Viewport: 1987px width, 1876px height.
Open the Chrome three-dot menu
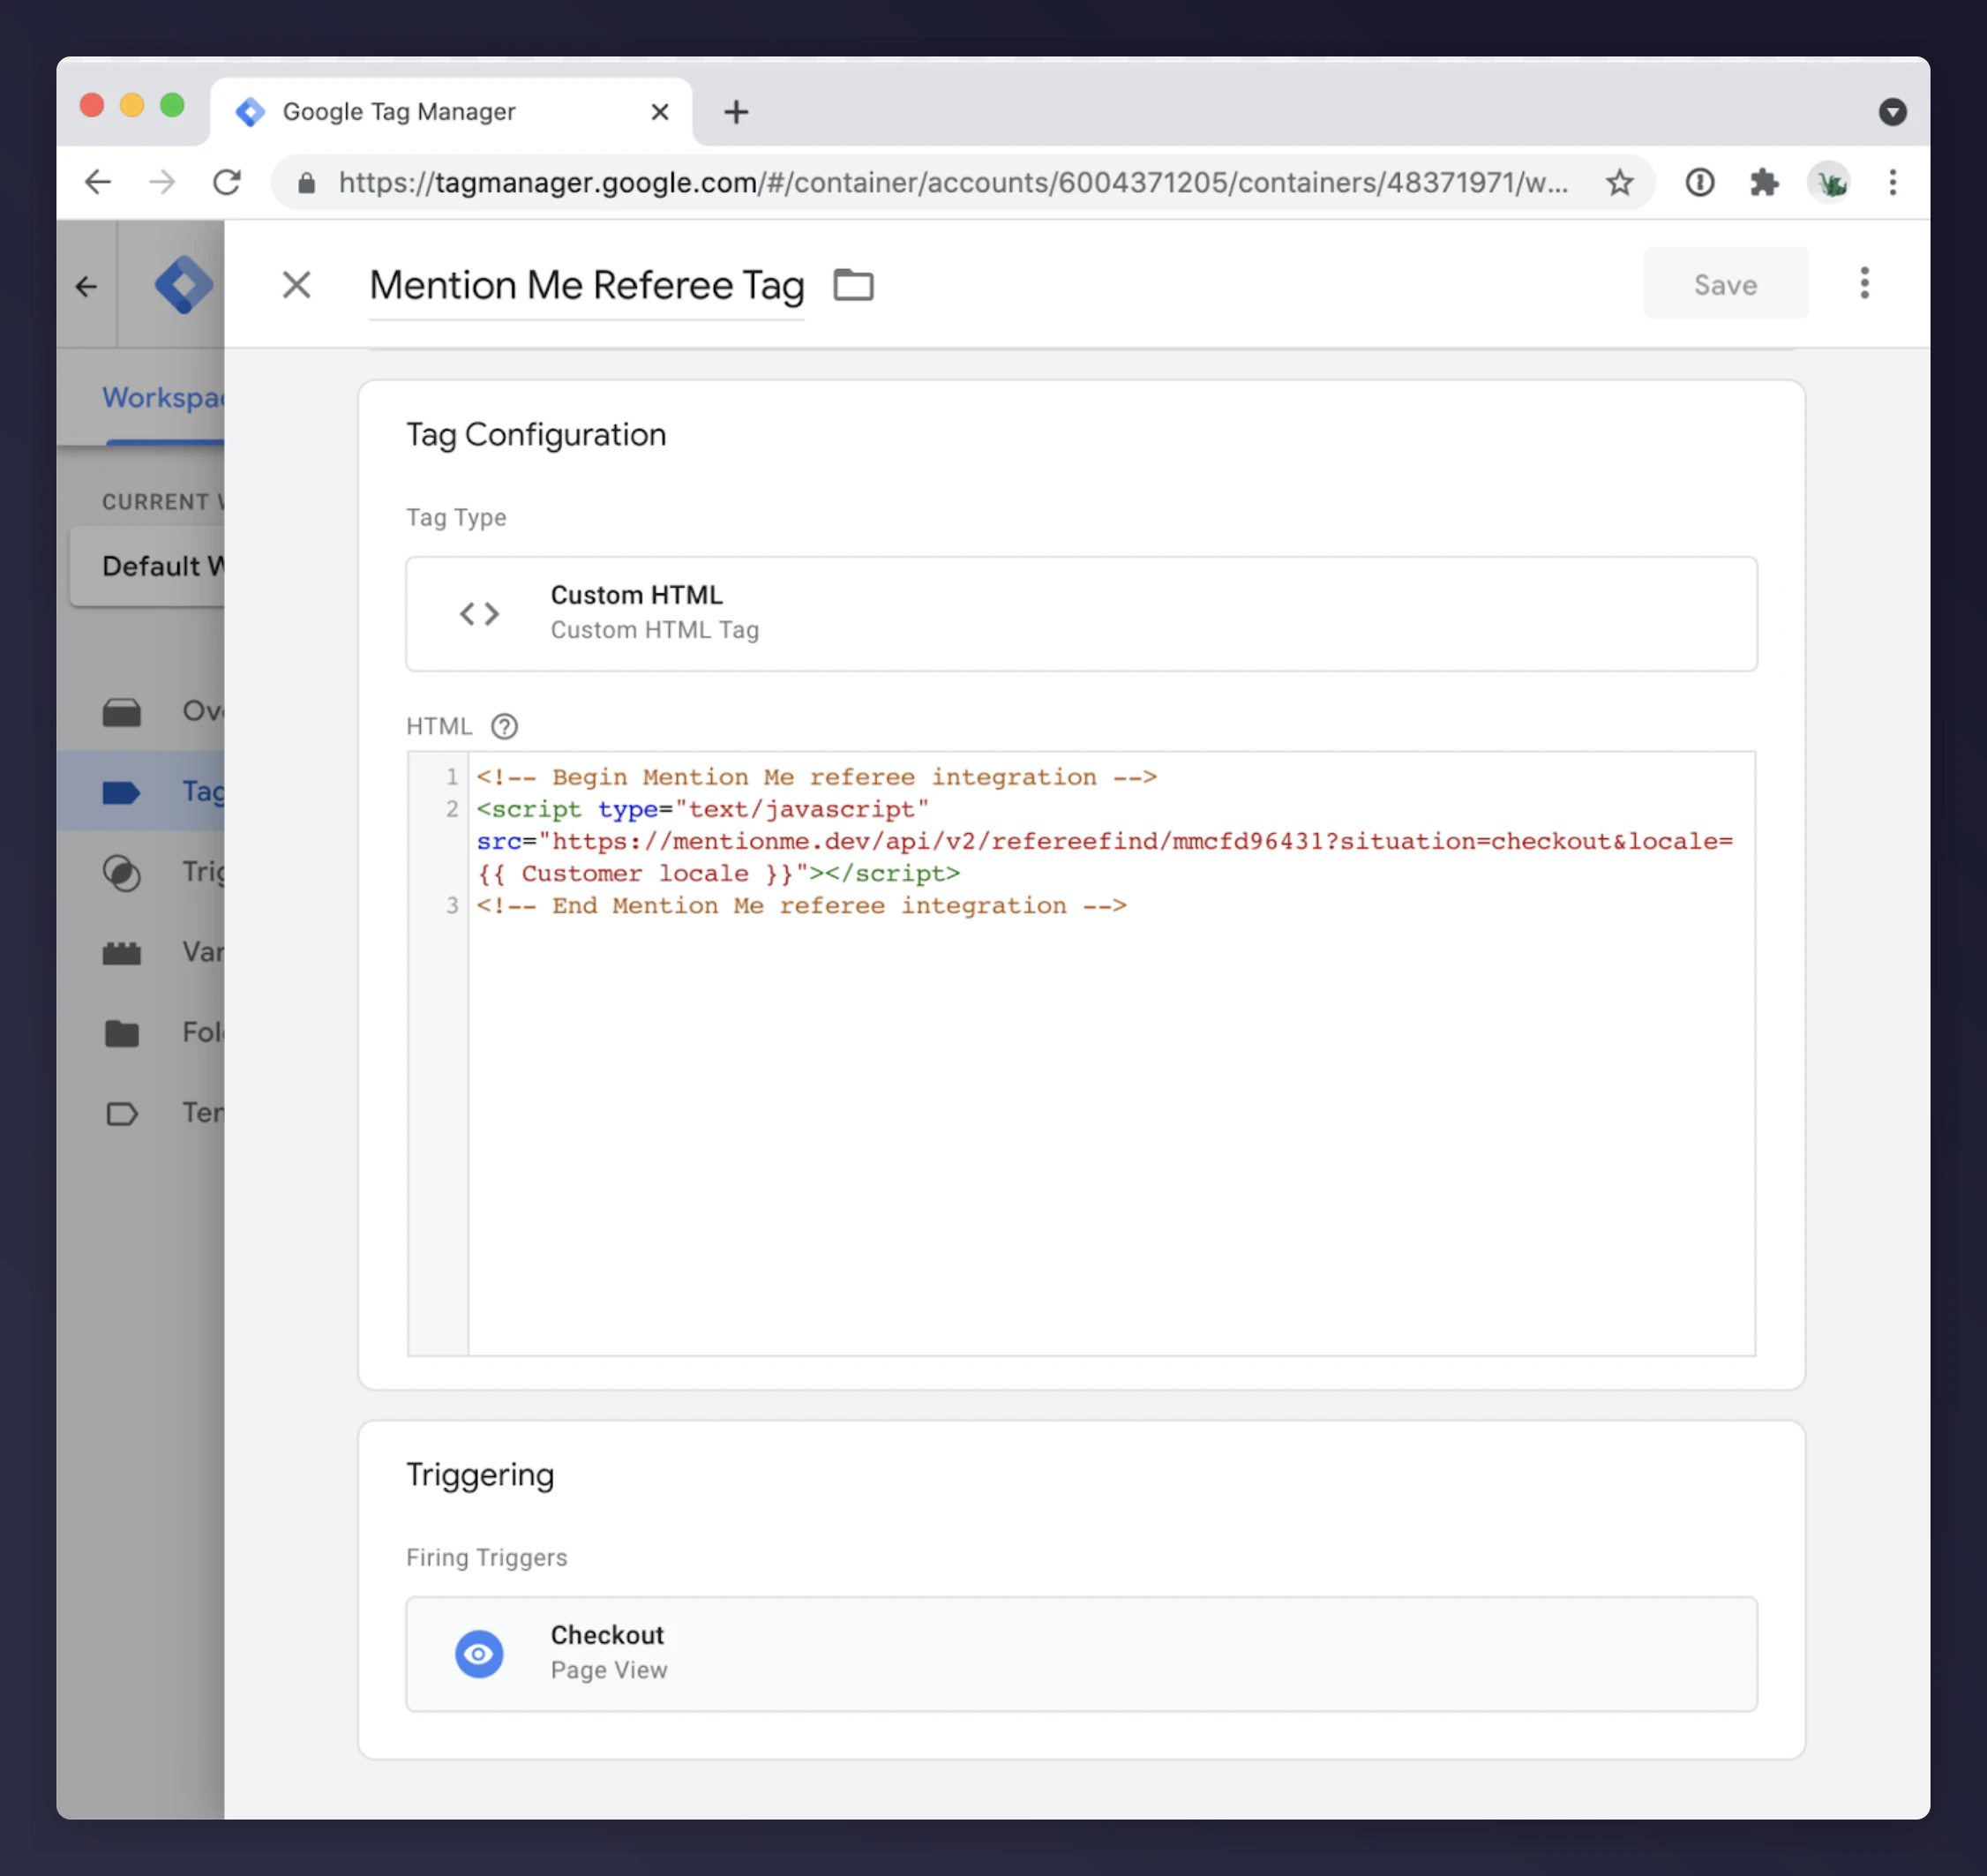(1892, 182)
